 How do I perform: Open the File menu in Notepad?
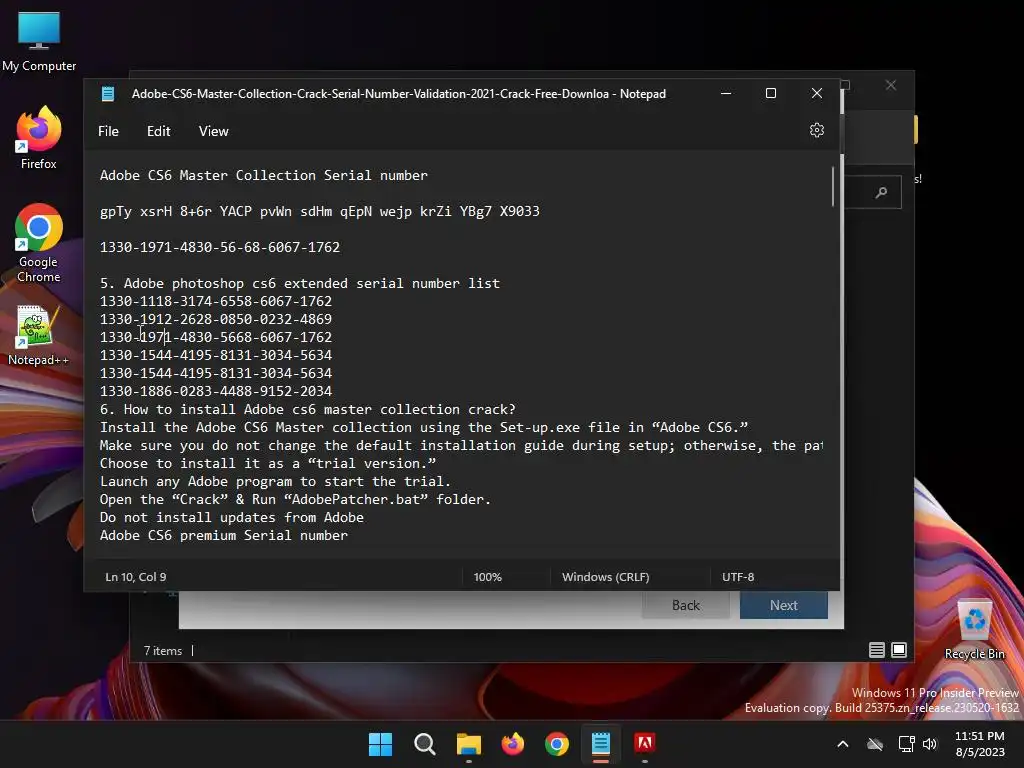click(108, 131)
